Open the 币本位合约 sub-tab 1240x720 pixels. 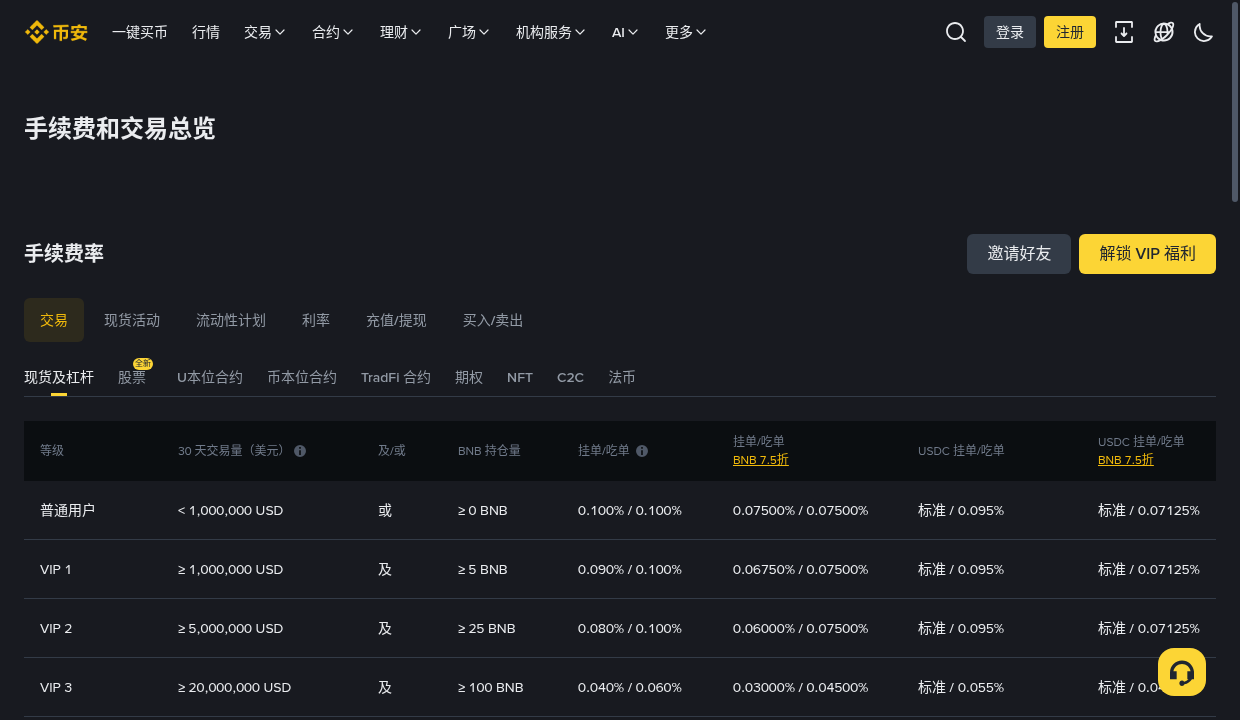[x=302, y=377]
